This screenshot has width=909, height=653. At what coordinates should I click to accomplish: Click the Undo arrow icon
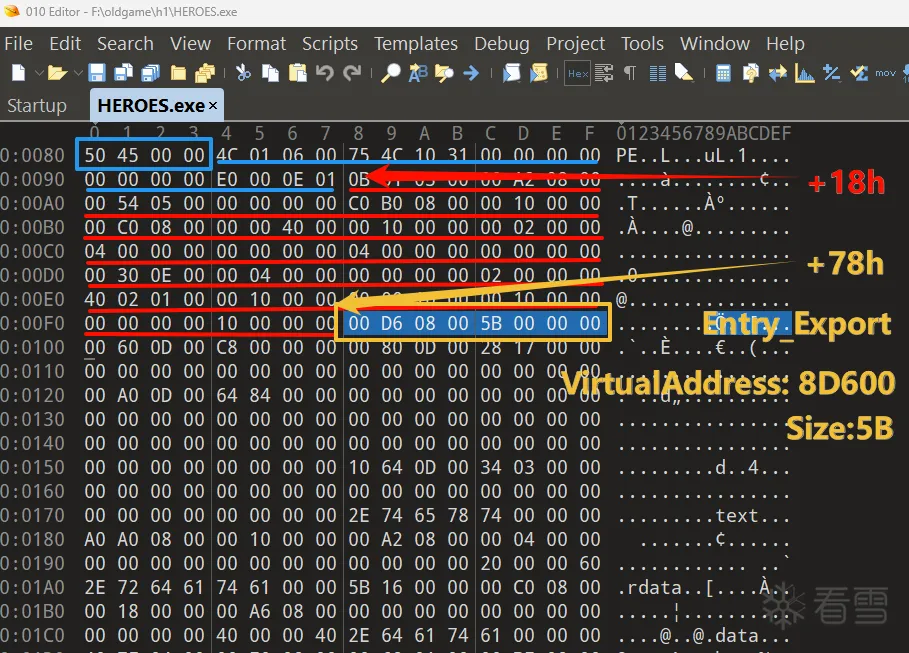pos(324,73)
